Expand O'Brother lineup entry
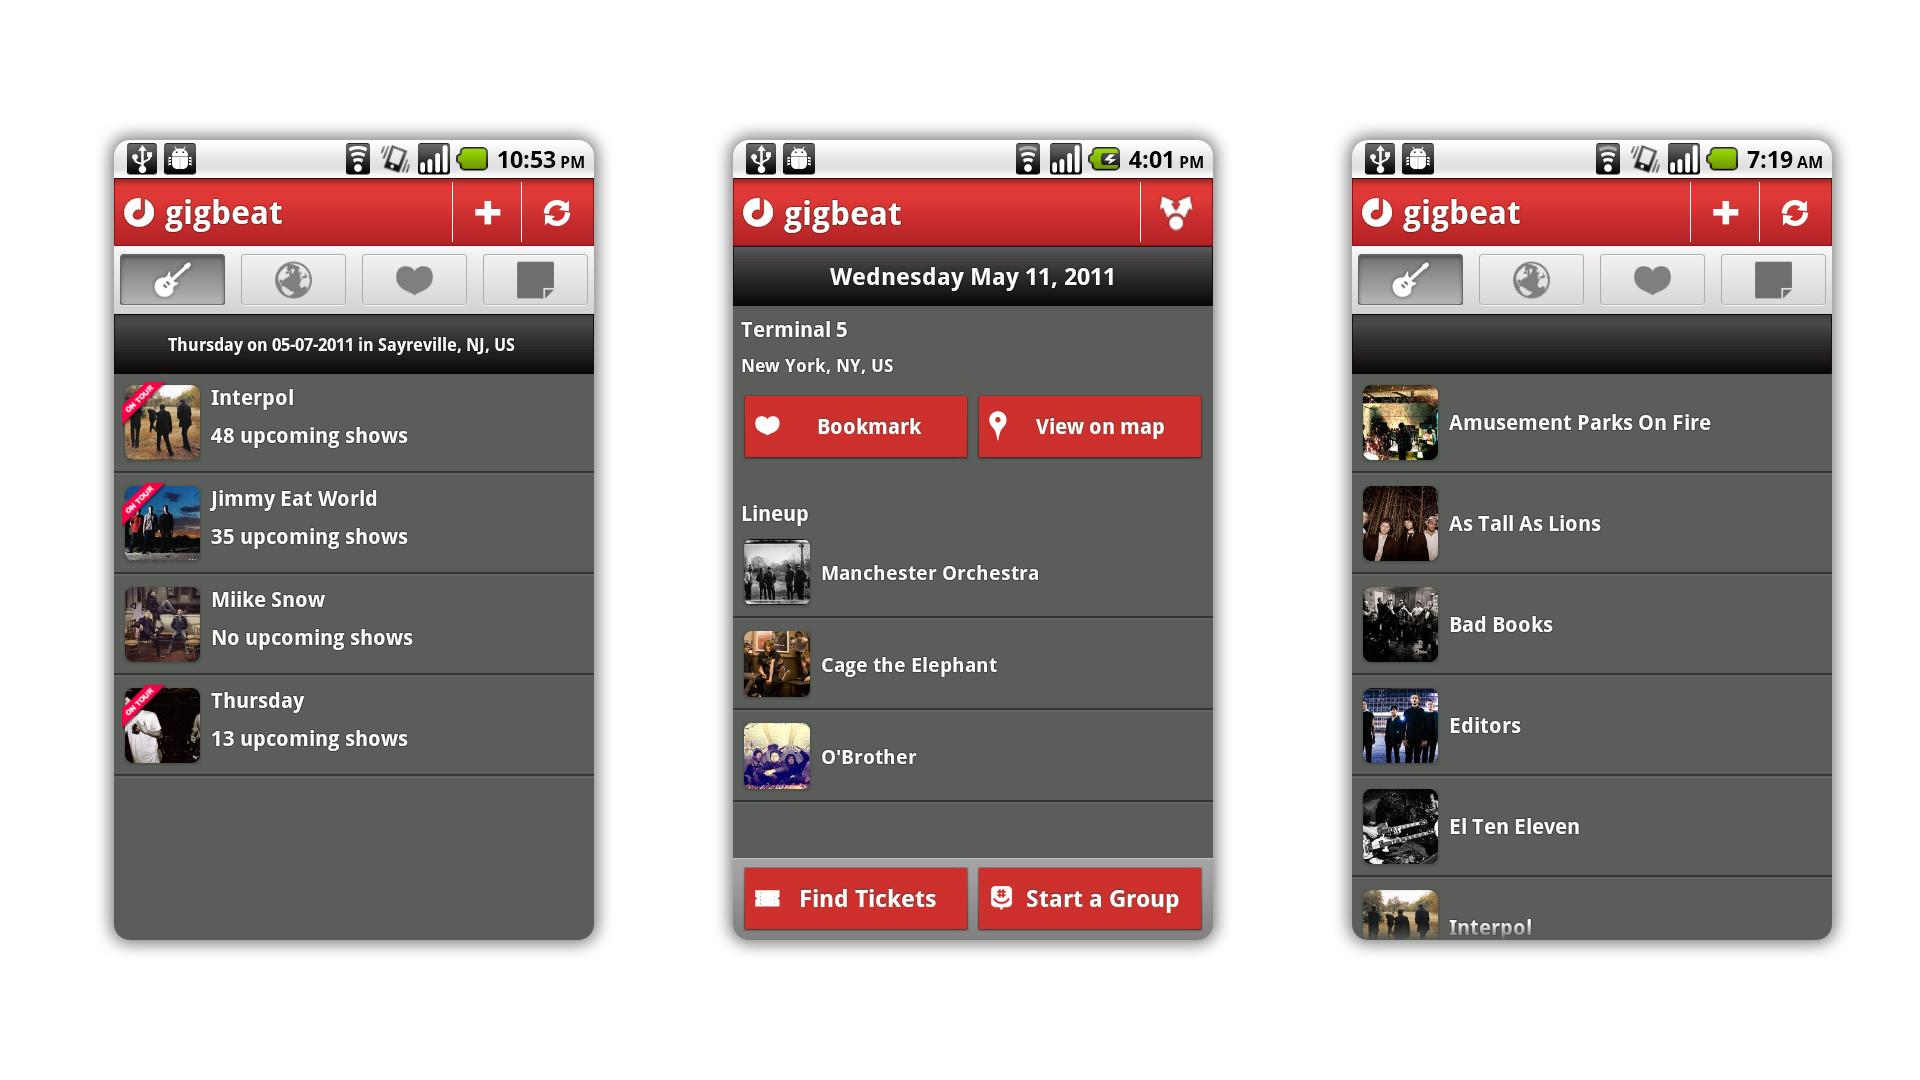Image resolution: width=1920 pixels, height=1080 pixels. click(x=971, y=756)
